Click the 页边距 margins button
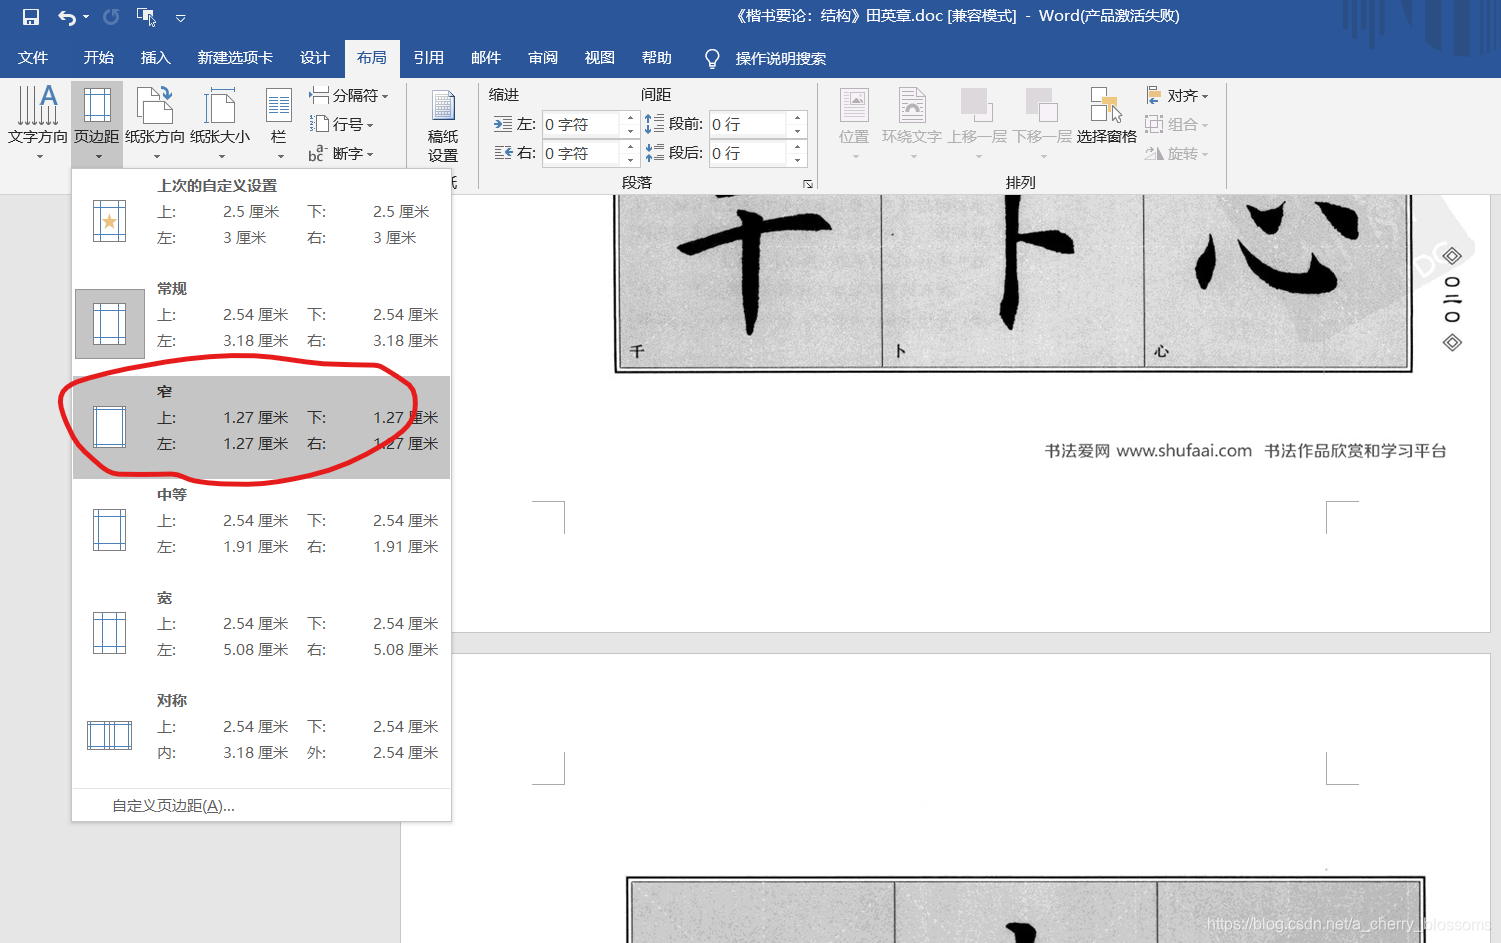This screenshot has width=1501, height=943. tap(97, 124)
